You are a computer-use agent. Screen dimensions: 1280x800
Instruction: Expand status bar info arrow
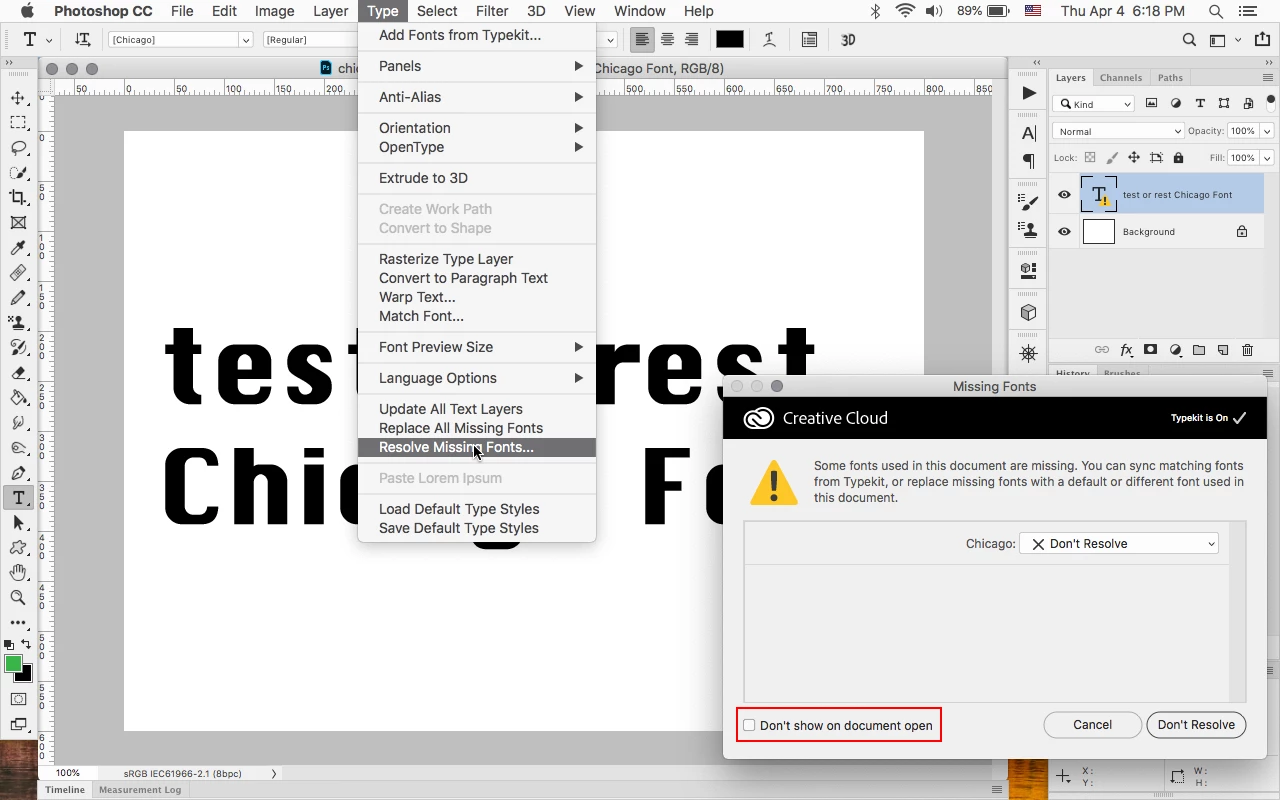[274, 773]
